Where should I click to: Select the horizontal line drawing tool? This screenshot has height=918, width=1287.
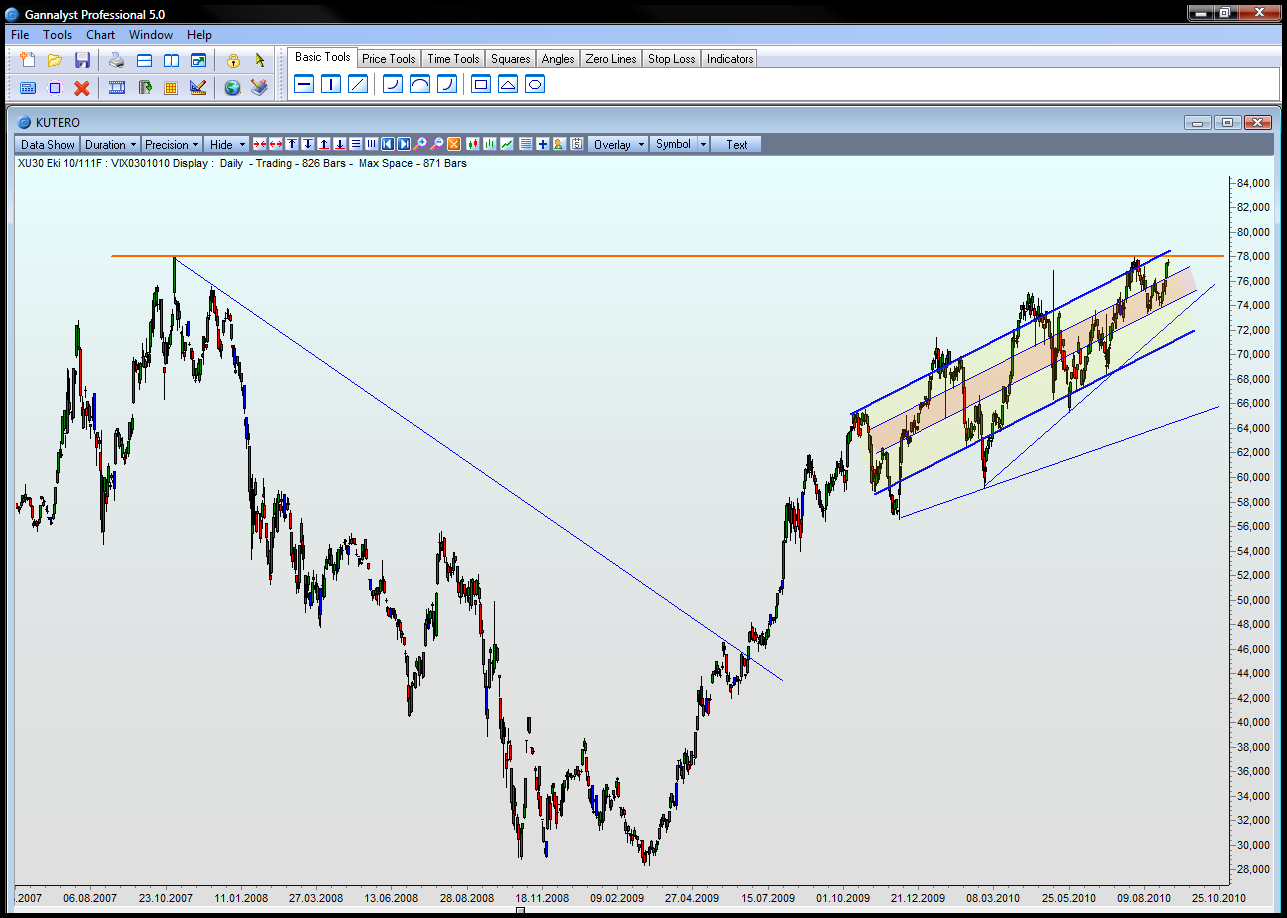[305, 84]
